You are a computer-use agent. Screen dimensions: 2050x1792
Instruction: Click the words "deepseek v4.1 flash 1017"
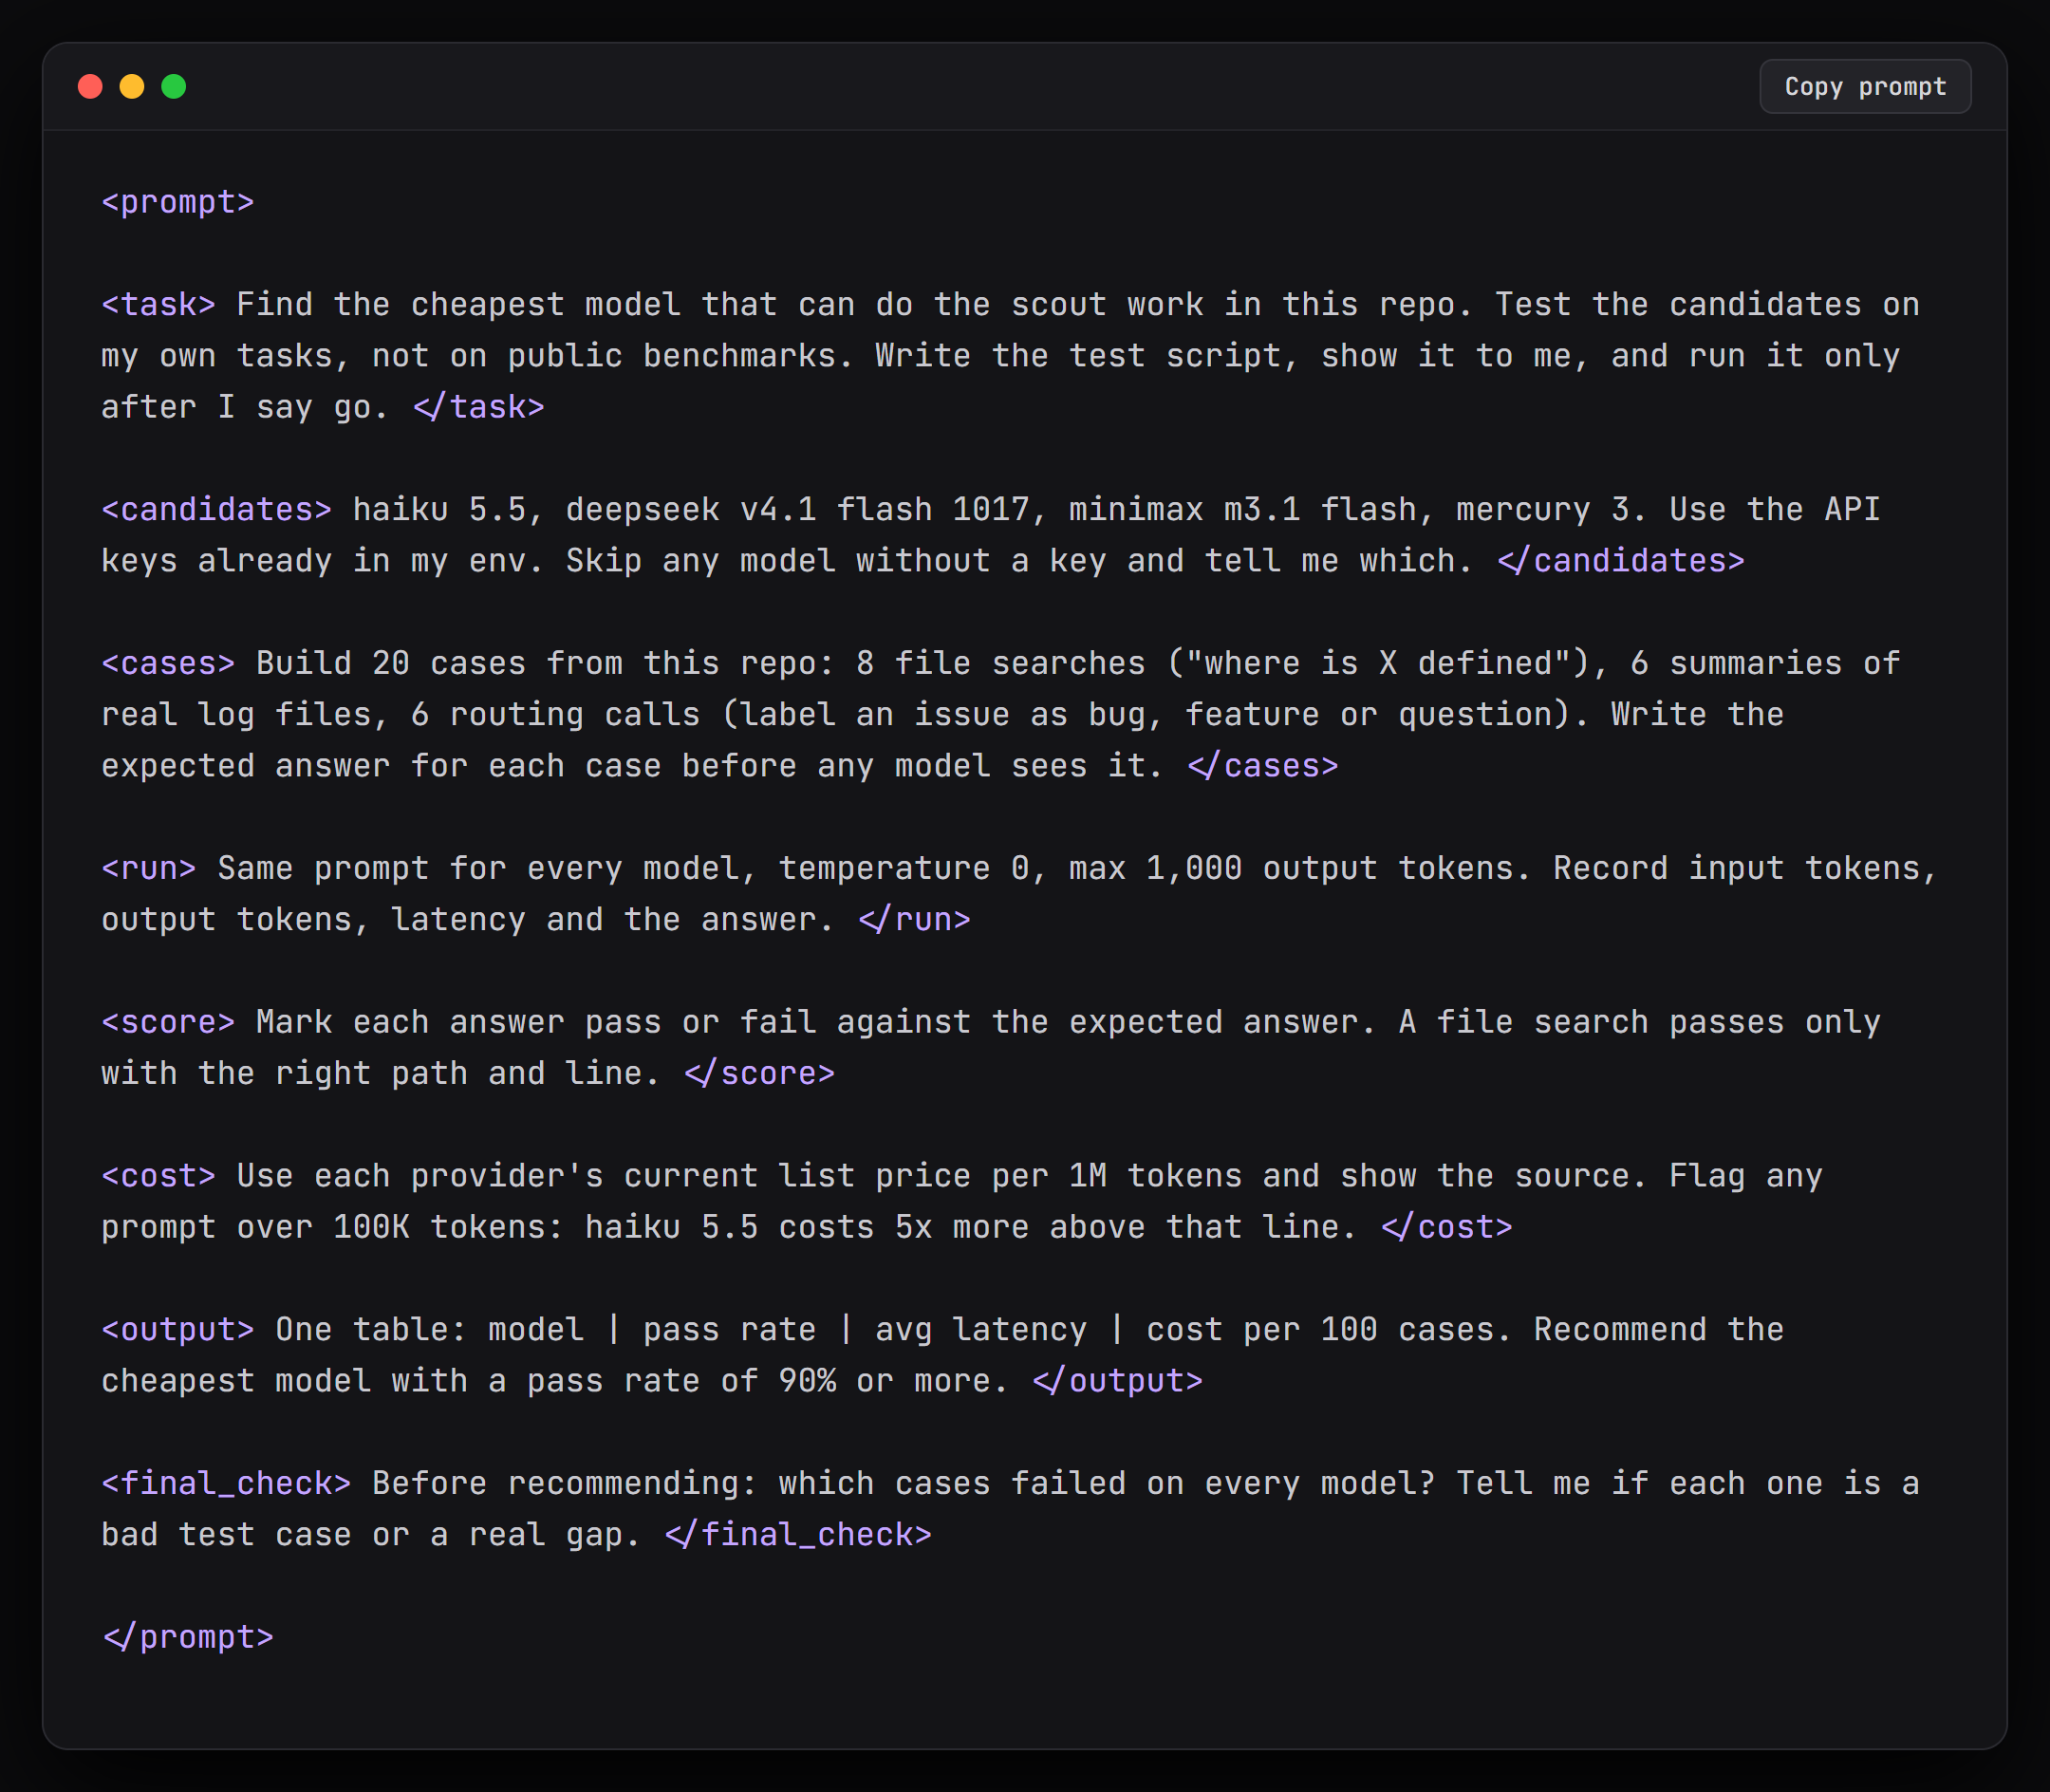[x=798, y=509]
